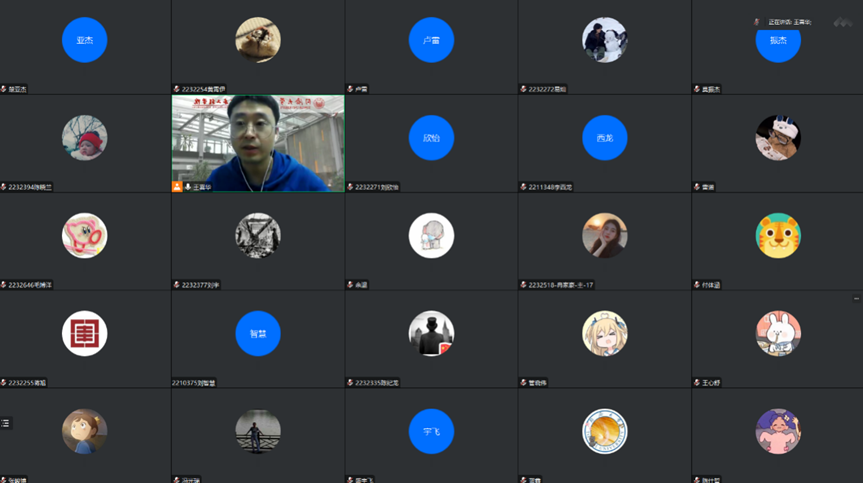Click the muted mic icon next to 2211348
Viewport: 863px width, 483px height.
click(x=523, y=187)
